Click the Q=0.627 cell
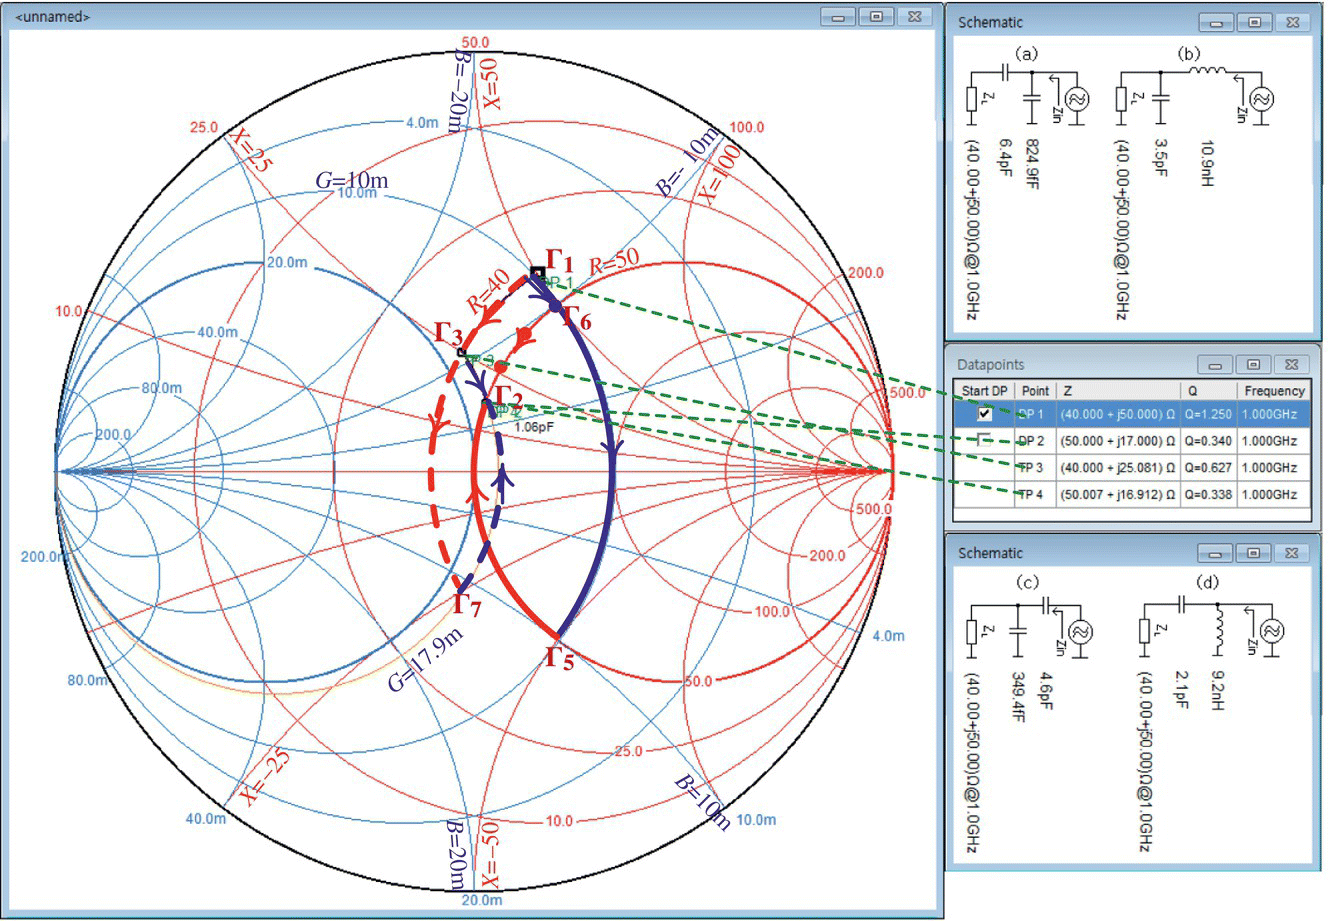This screenshot has height=921, width=1329. coord(1207,467)
